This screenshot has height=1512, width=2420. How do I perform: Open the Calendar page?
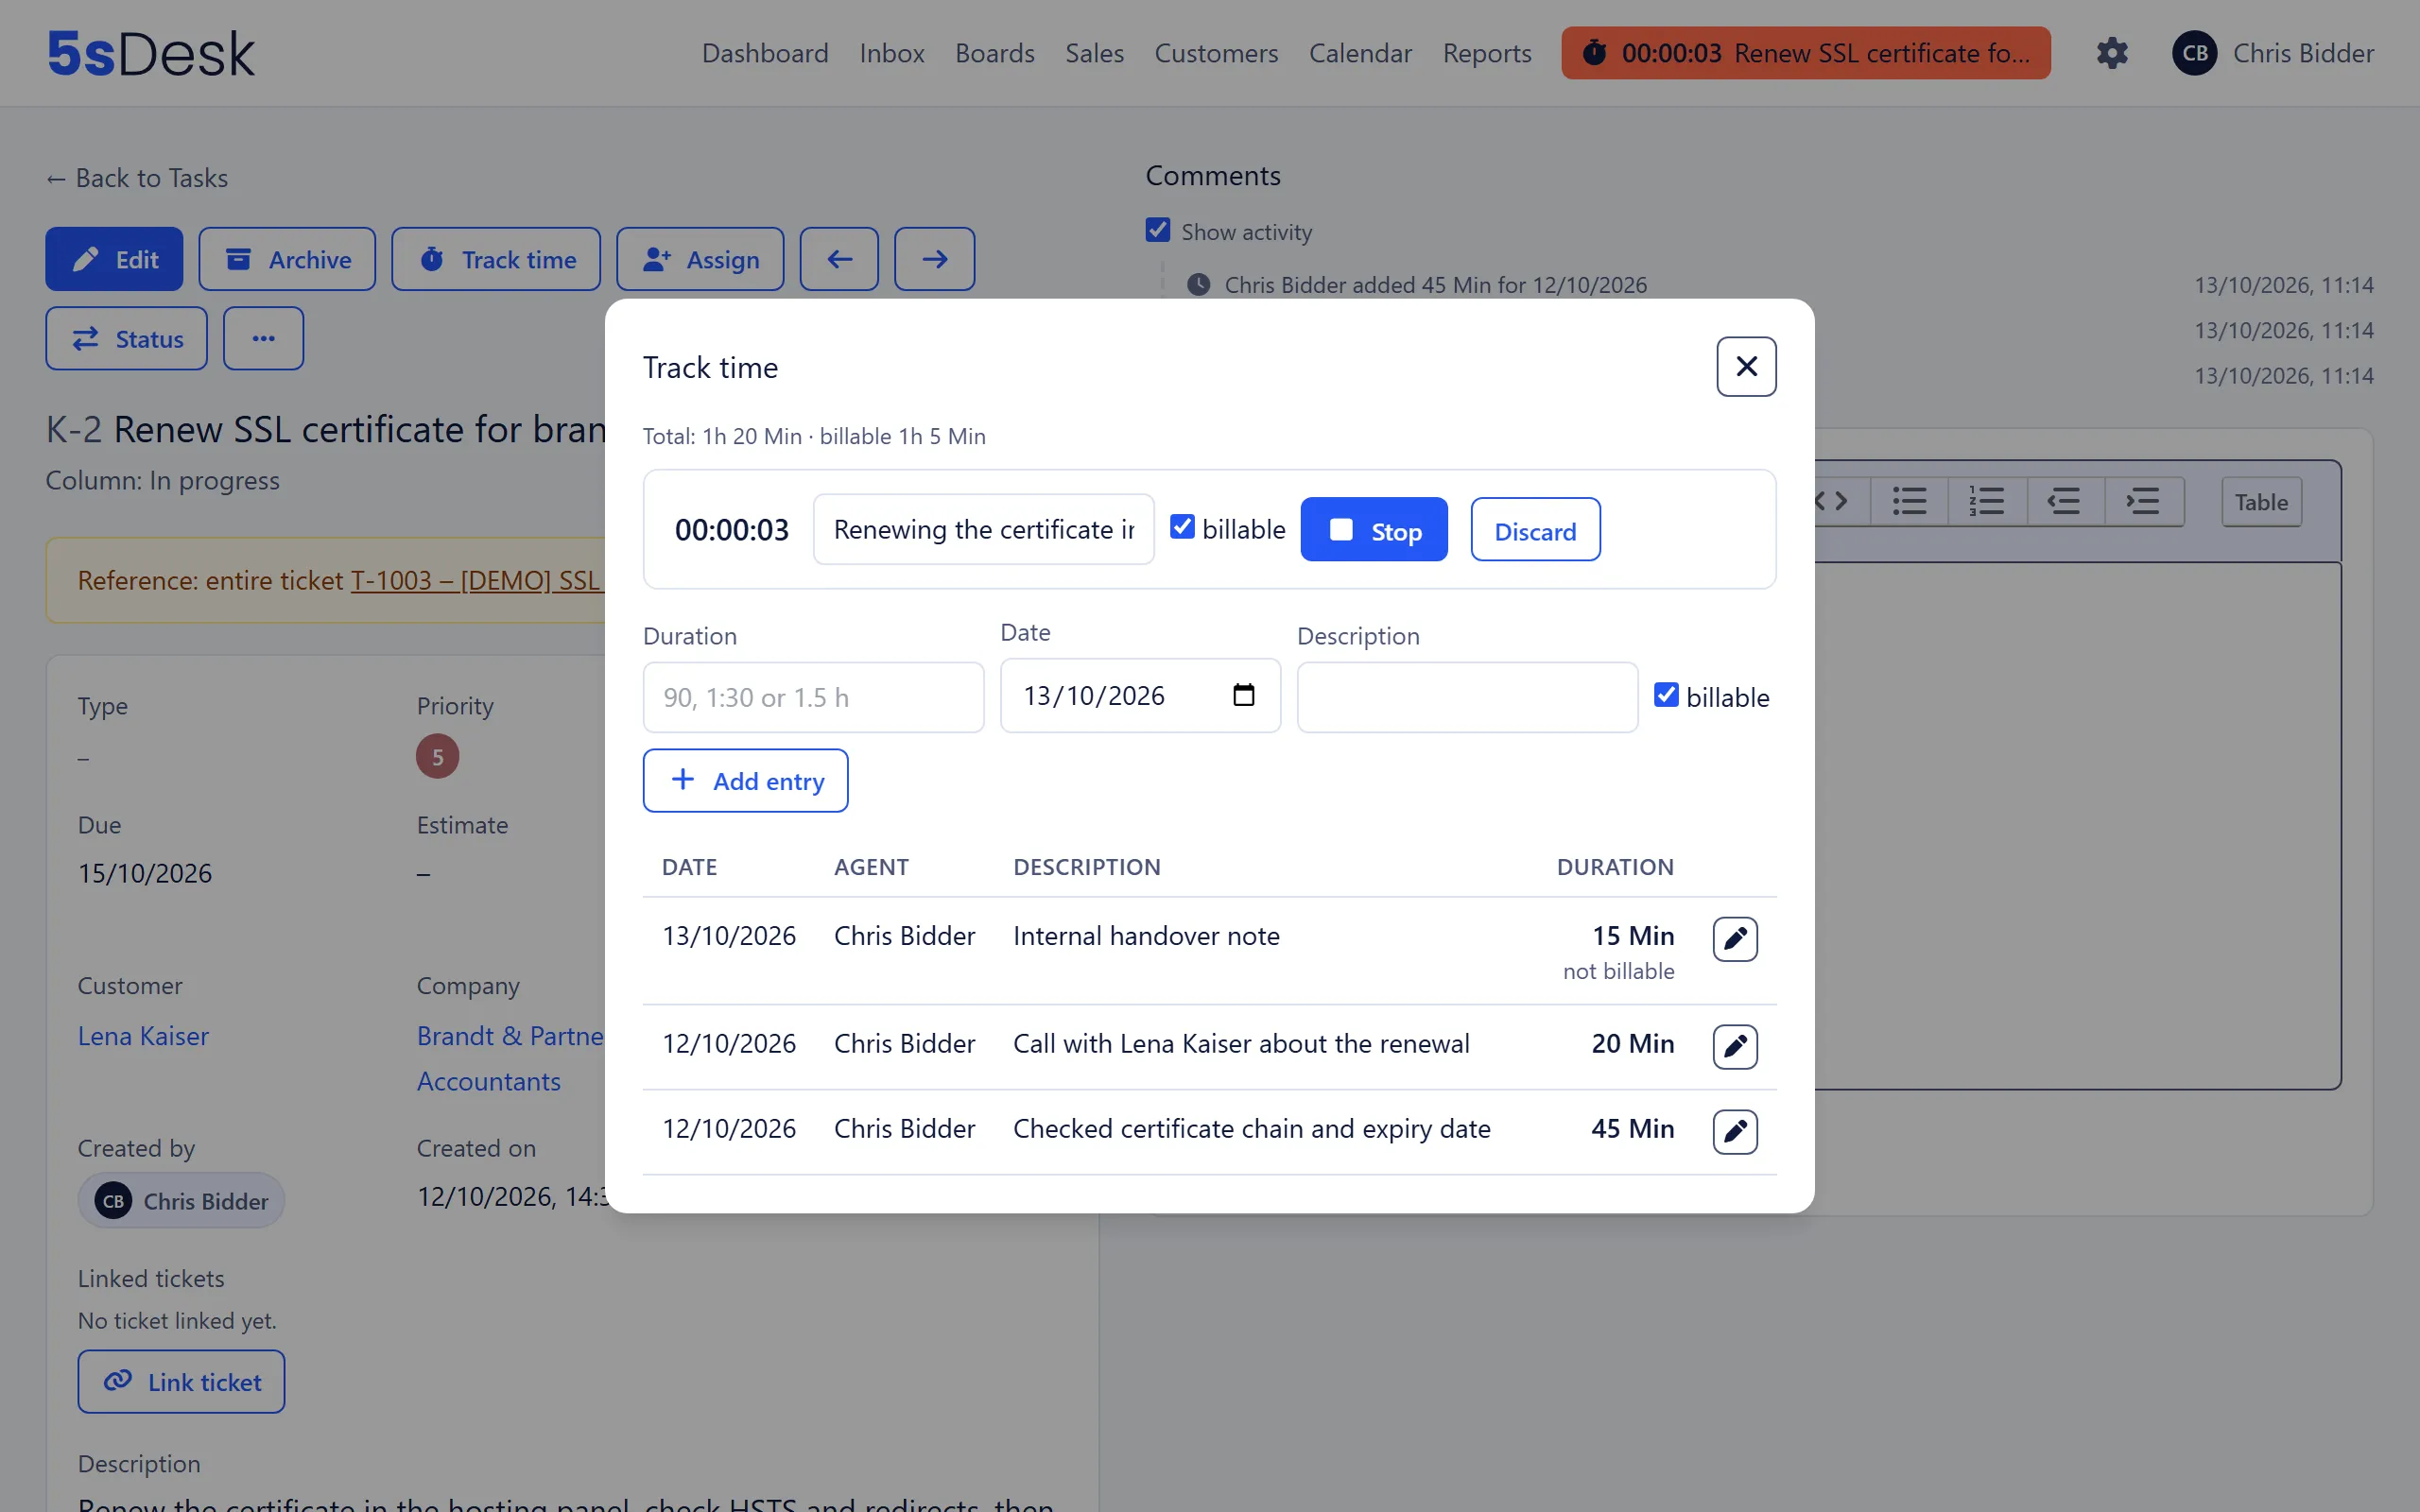1360,53
